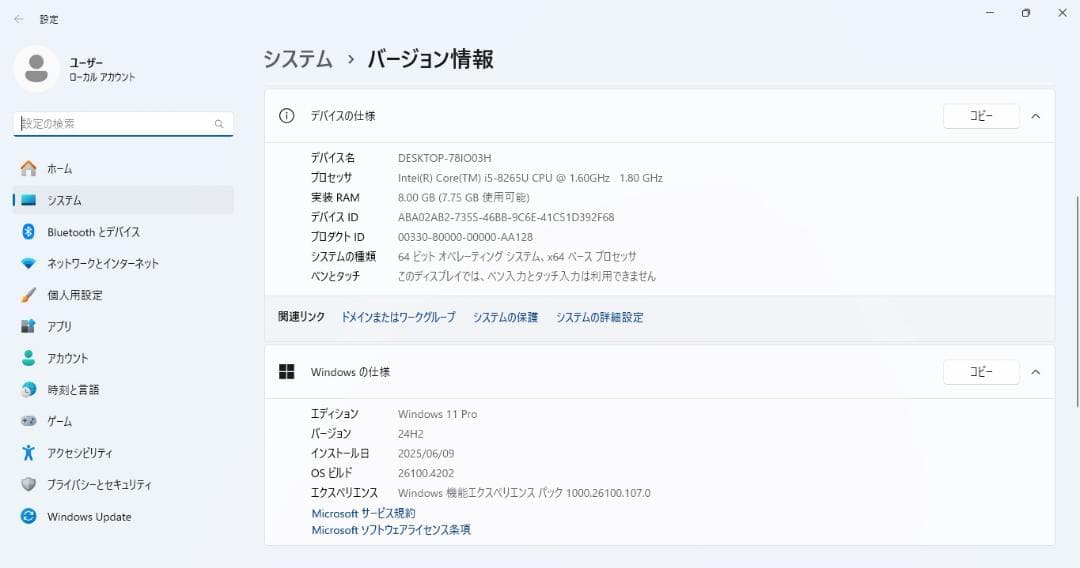Open 時刻と言語 settings
This screenshot has width=1080, height=568.
click(123, 390)
